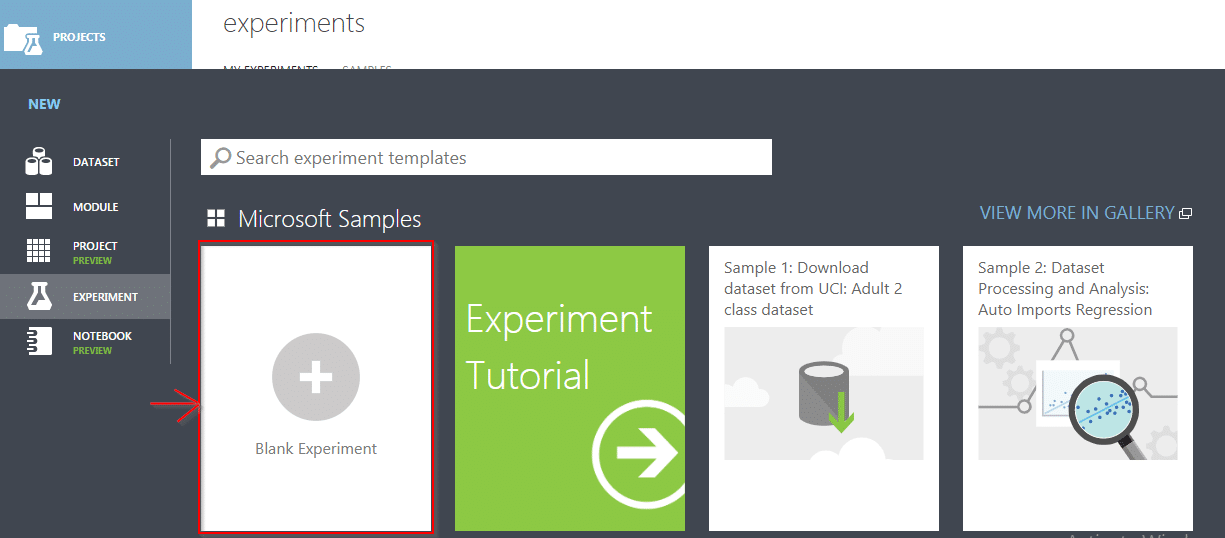Click the Experiment flask icon
1225x538 pixels.
pyautogui.click(x=39, y=296)
